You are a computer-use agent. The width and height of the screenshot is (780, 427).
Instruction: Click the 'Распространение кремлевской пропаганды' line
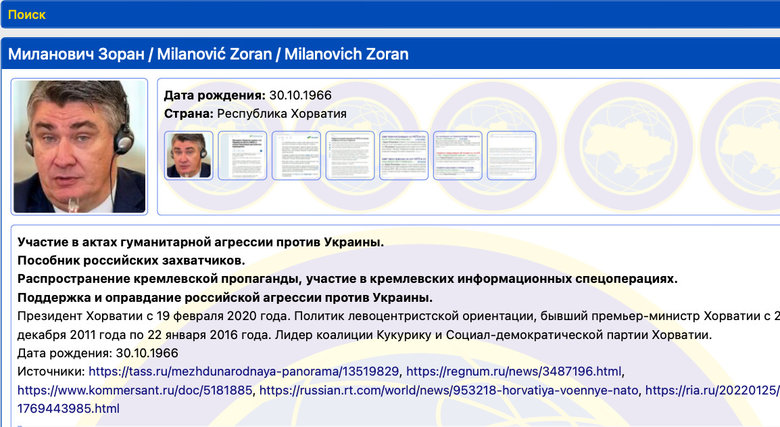tap(347, 279)
